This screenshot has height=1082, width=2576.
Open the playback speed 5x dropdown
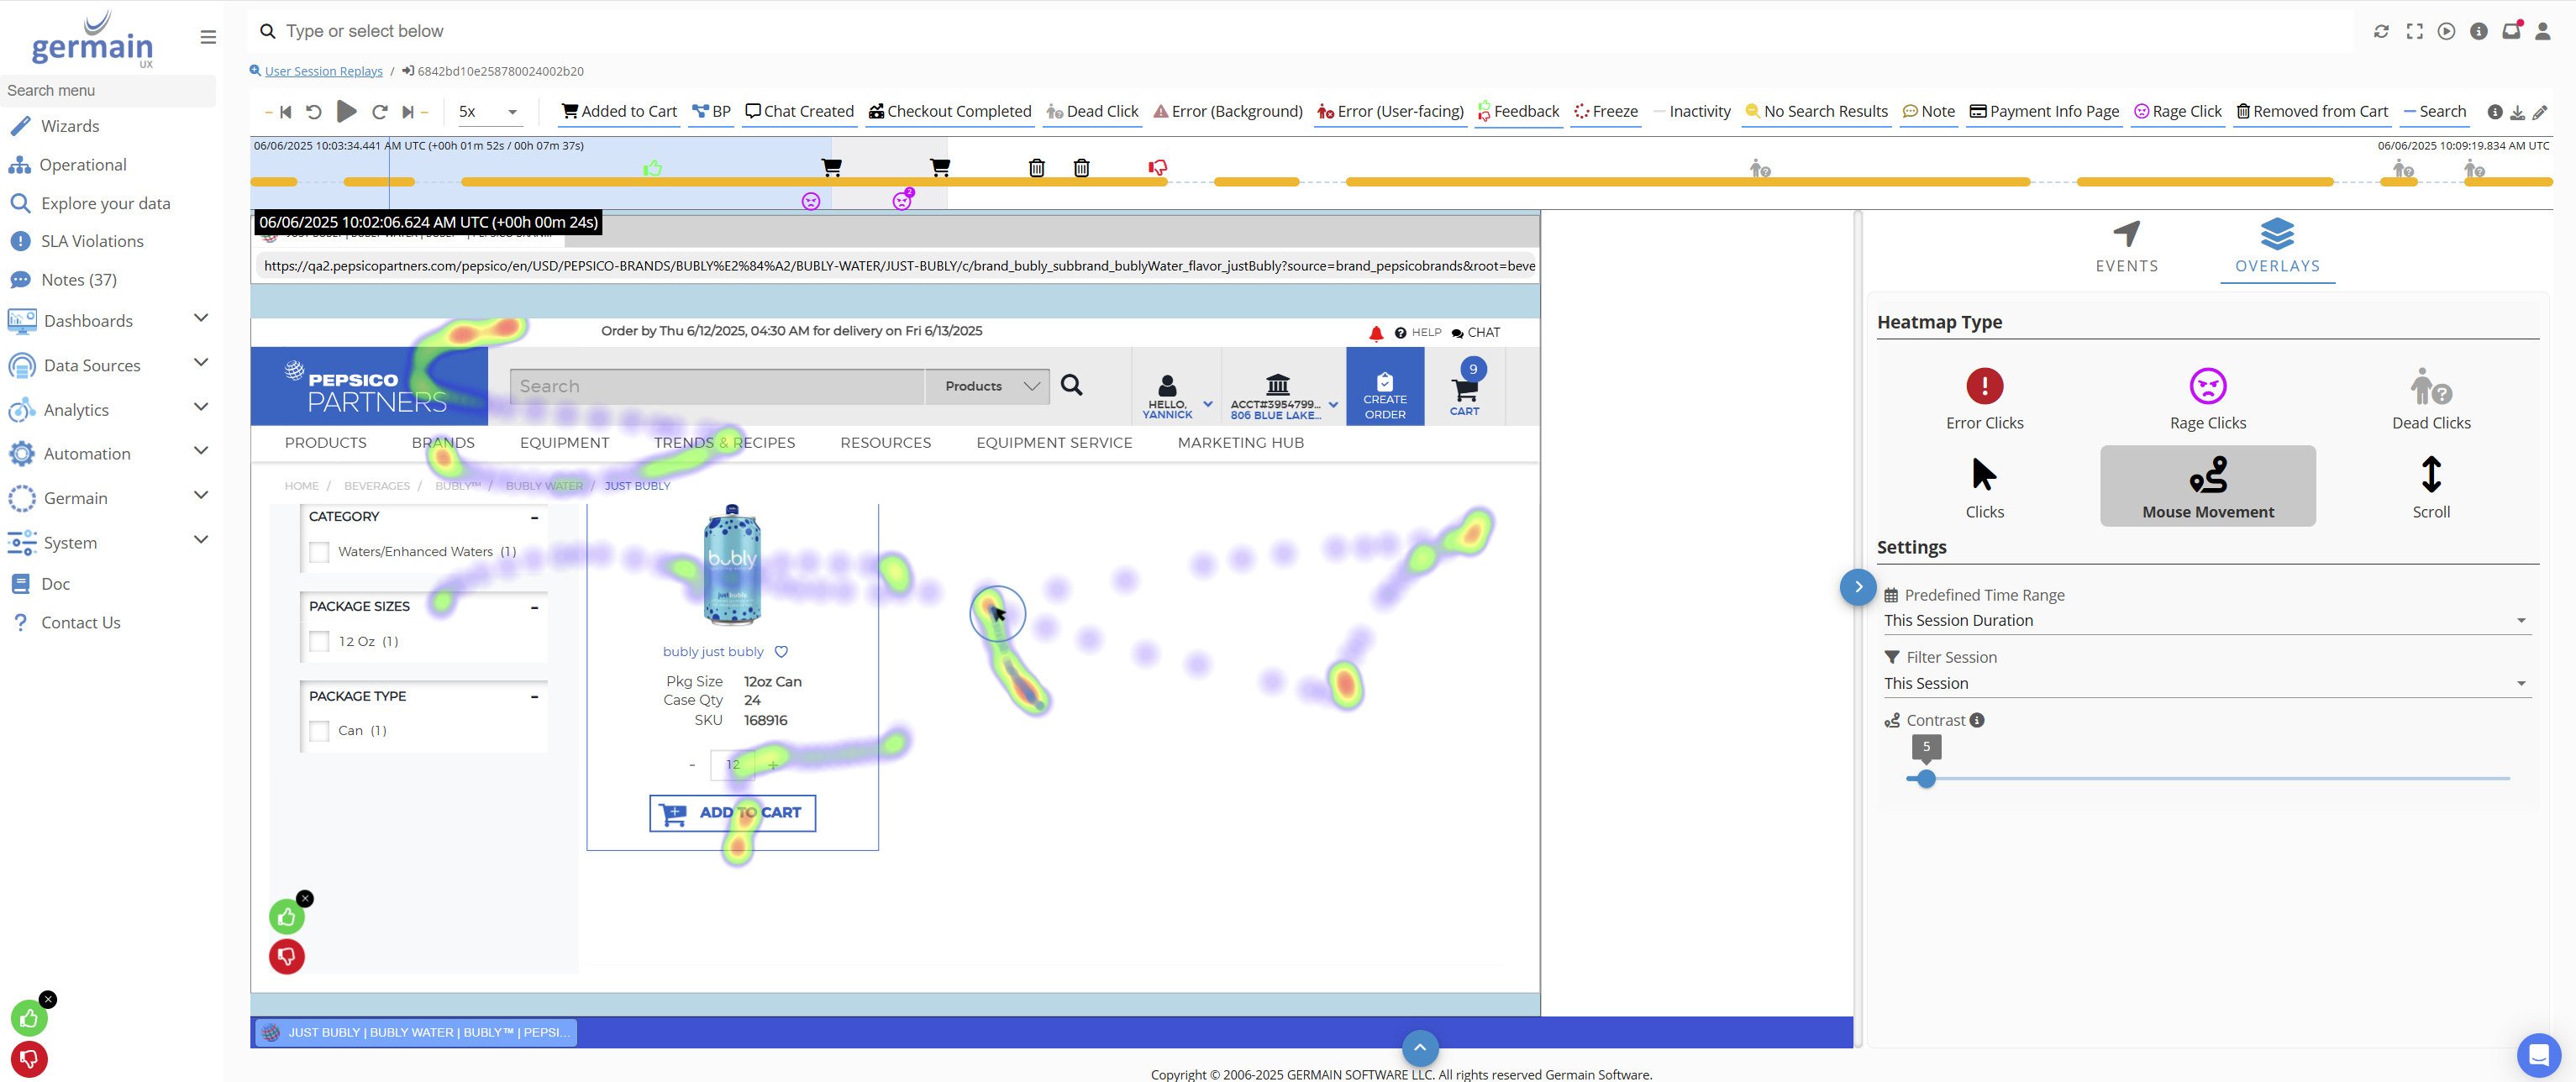point(488,112)
